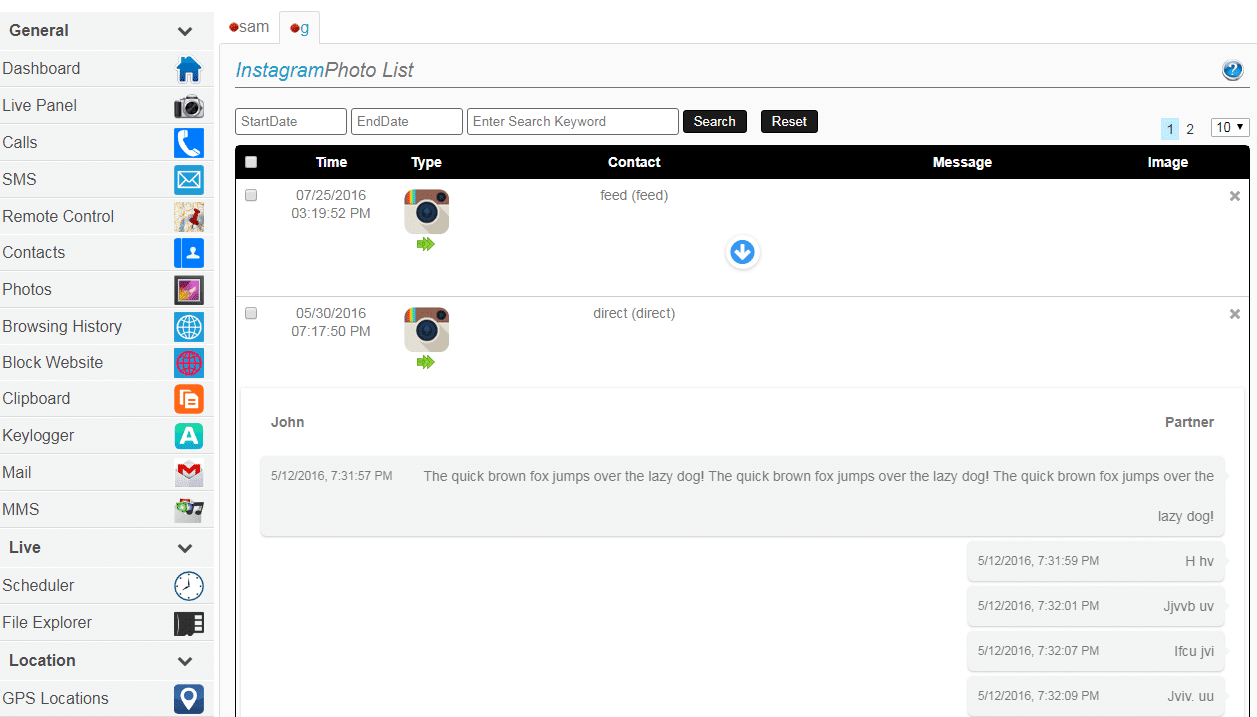
Task: Collapse the Live sidebar section
Action: [x=185, y=548]
